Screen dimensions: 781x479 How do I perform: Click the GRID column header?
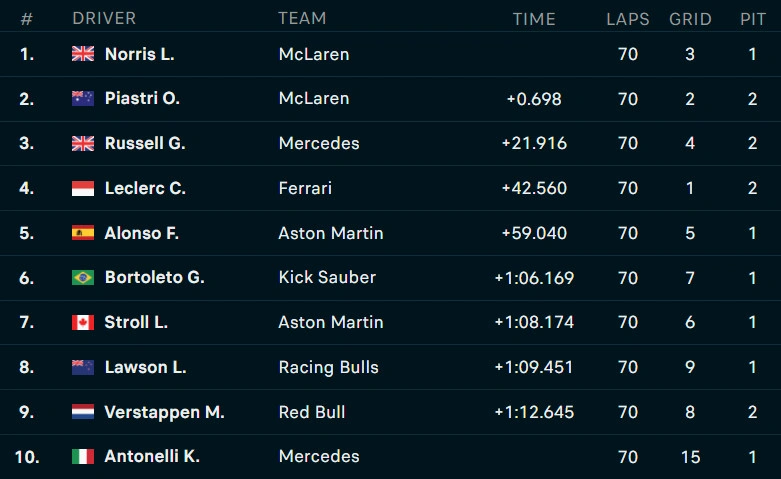pyautogui.click(x=690, y=19)
